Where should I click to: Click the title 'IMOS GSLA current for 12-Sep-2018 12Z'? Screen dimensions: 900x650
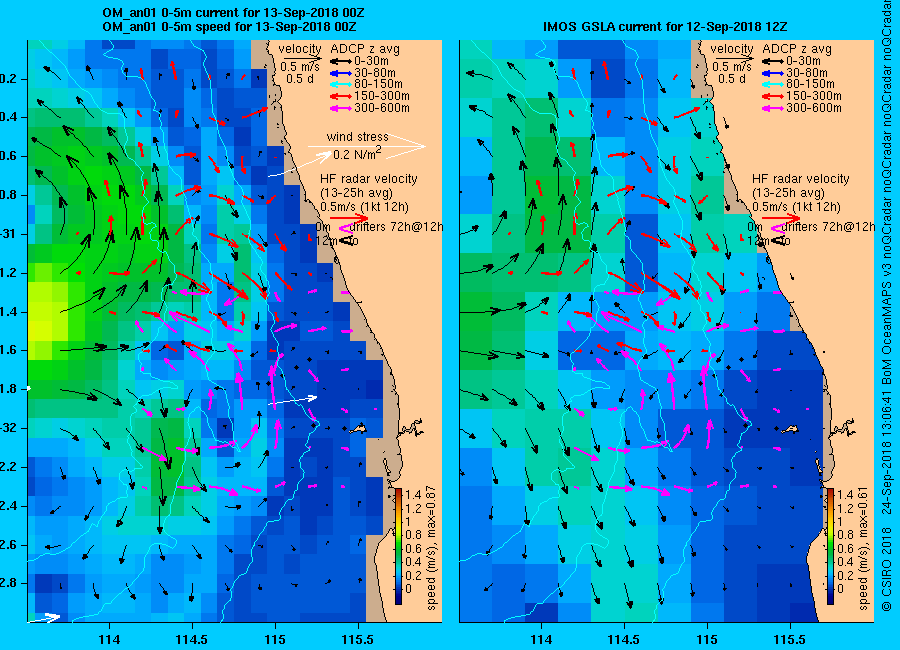665,26
